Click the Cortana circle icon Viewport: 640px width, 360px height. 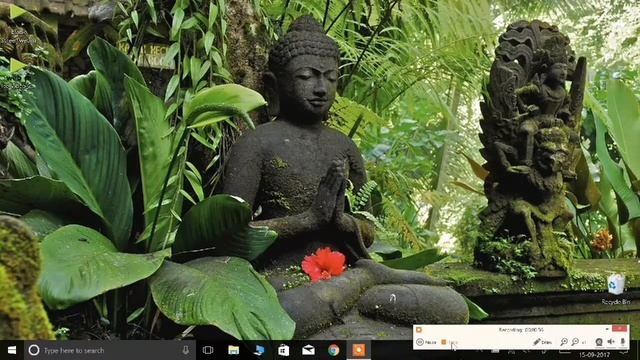tap(34, 350)
